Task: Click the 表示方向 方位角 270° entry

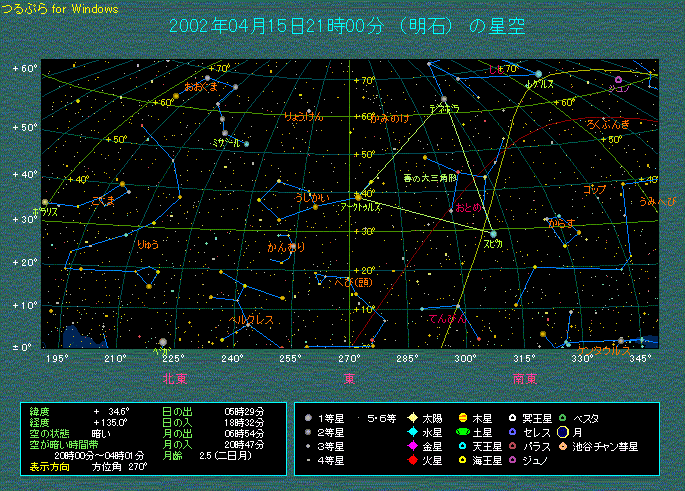Action: click(88, 467)
